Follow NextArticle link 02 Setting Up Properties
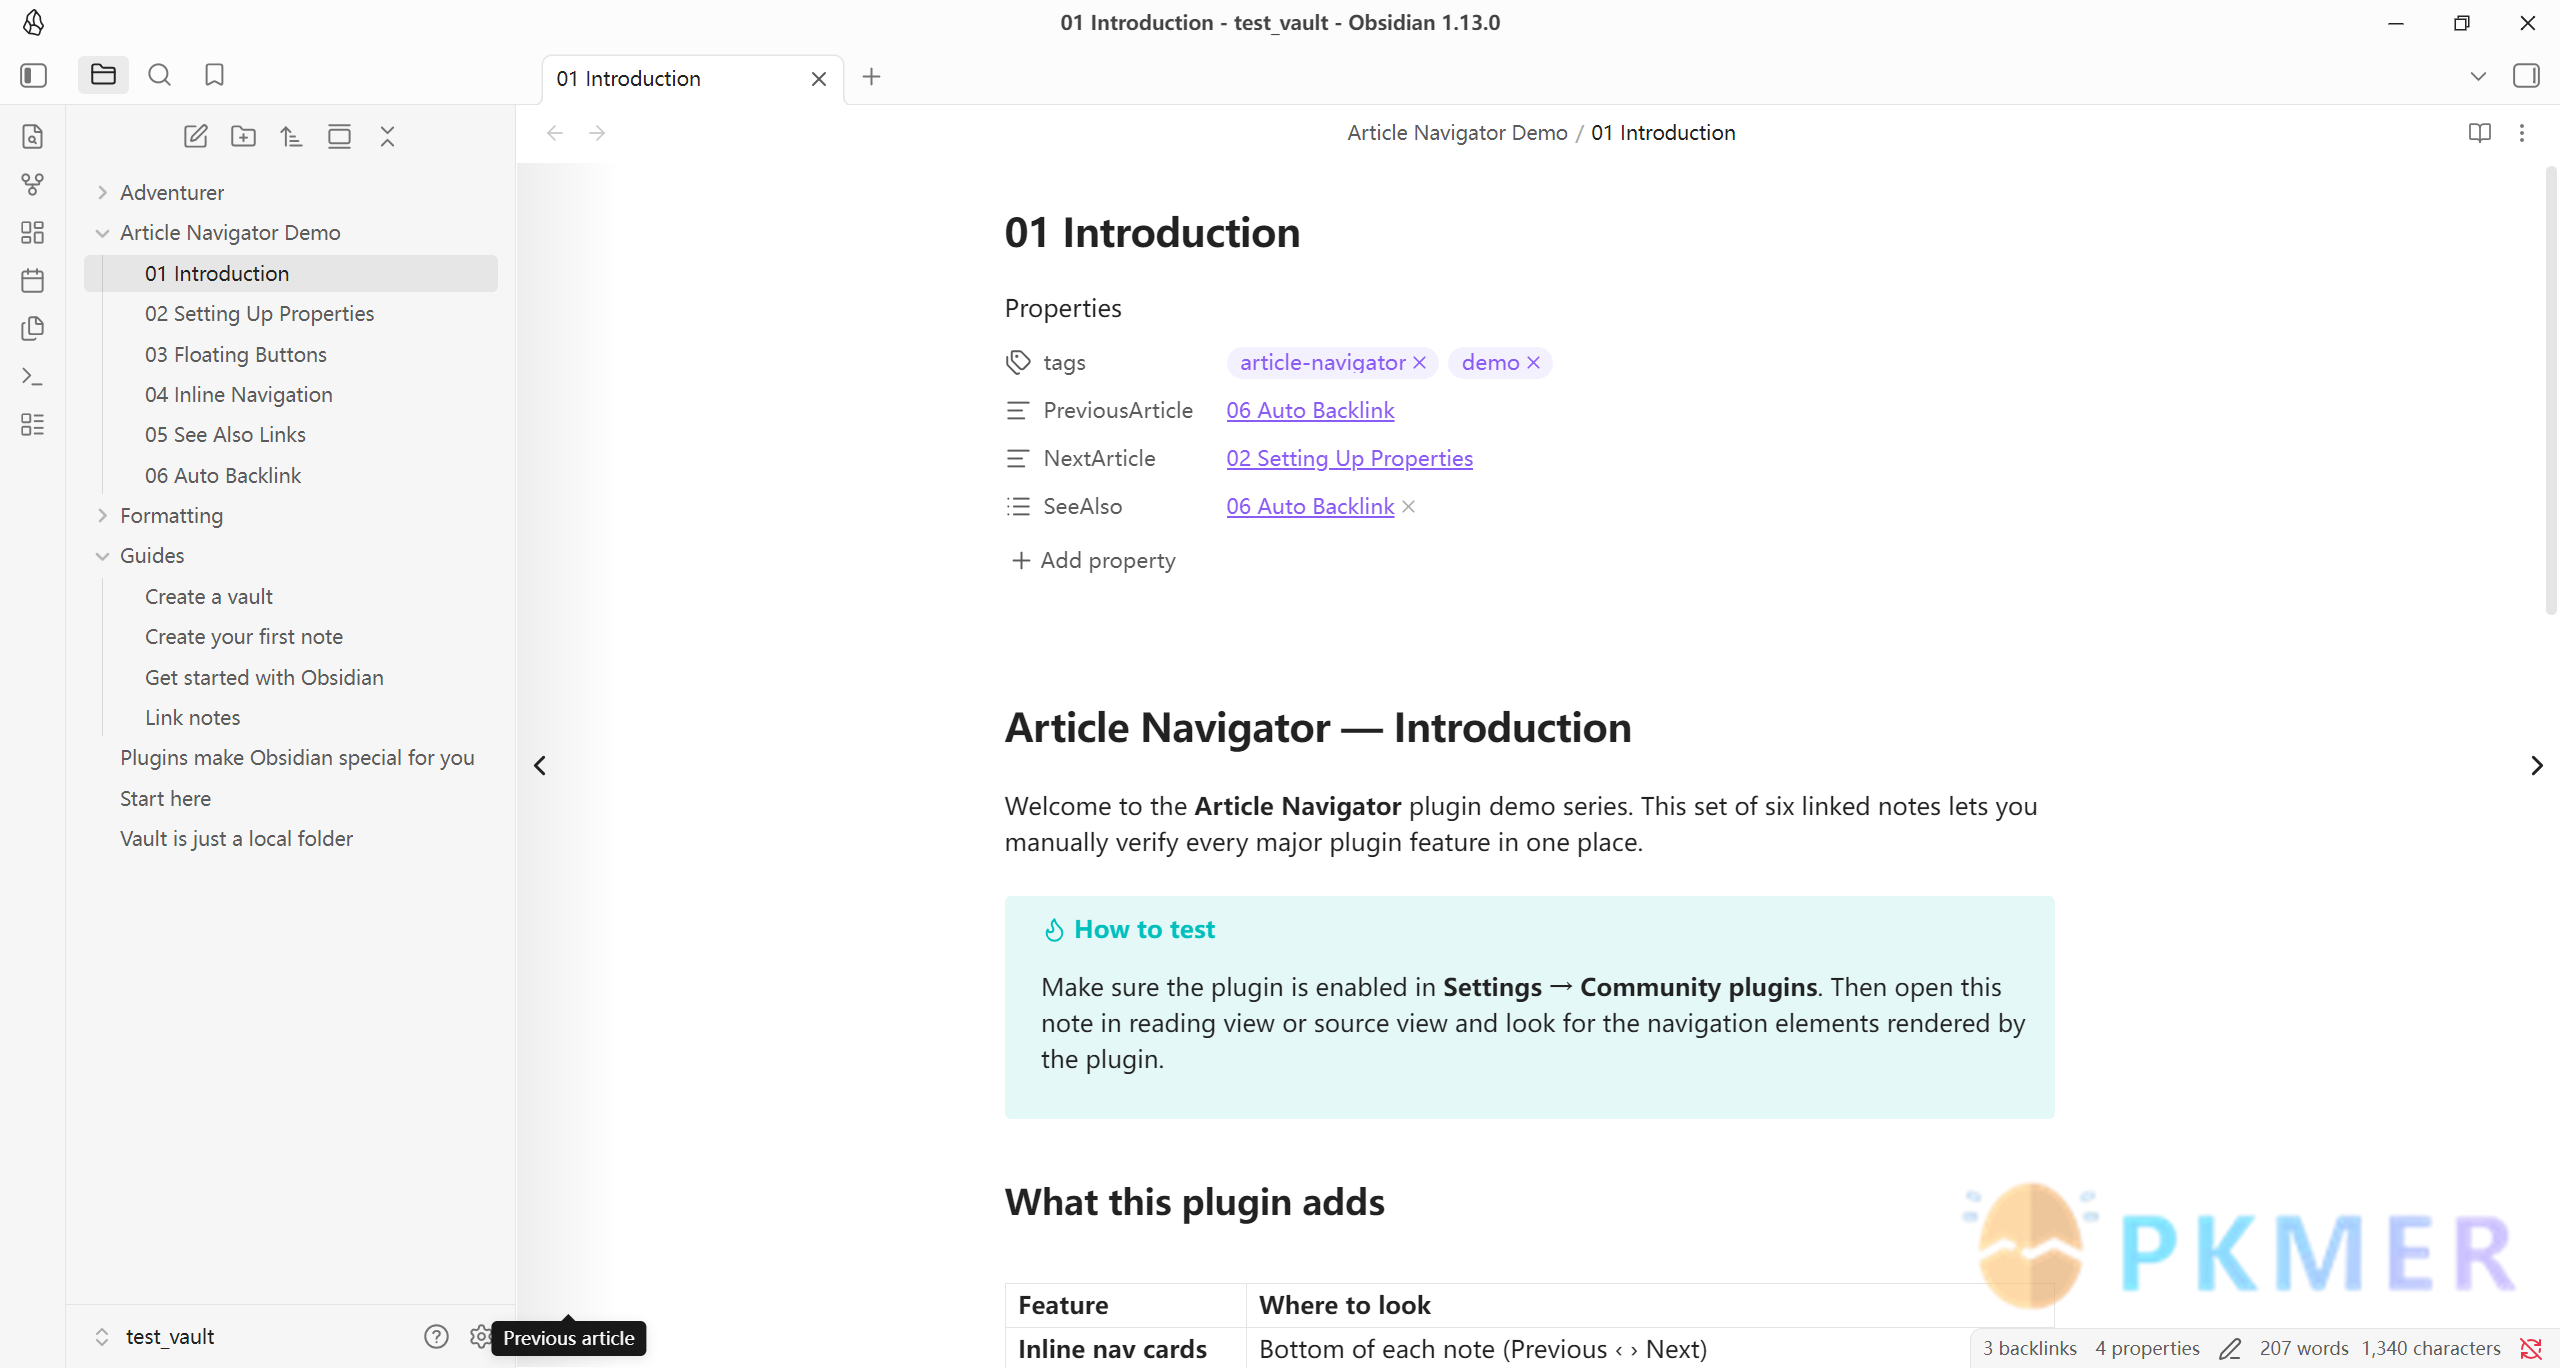The width and height of the screenshot is (2560, 1368). coord(1349,458)
